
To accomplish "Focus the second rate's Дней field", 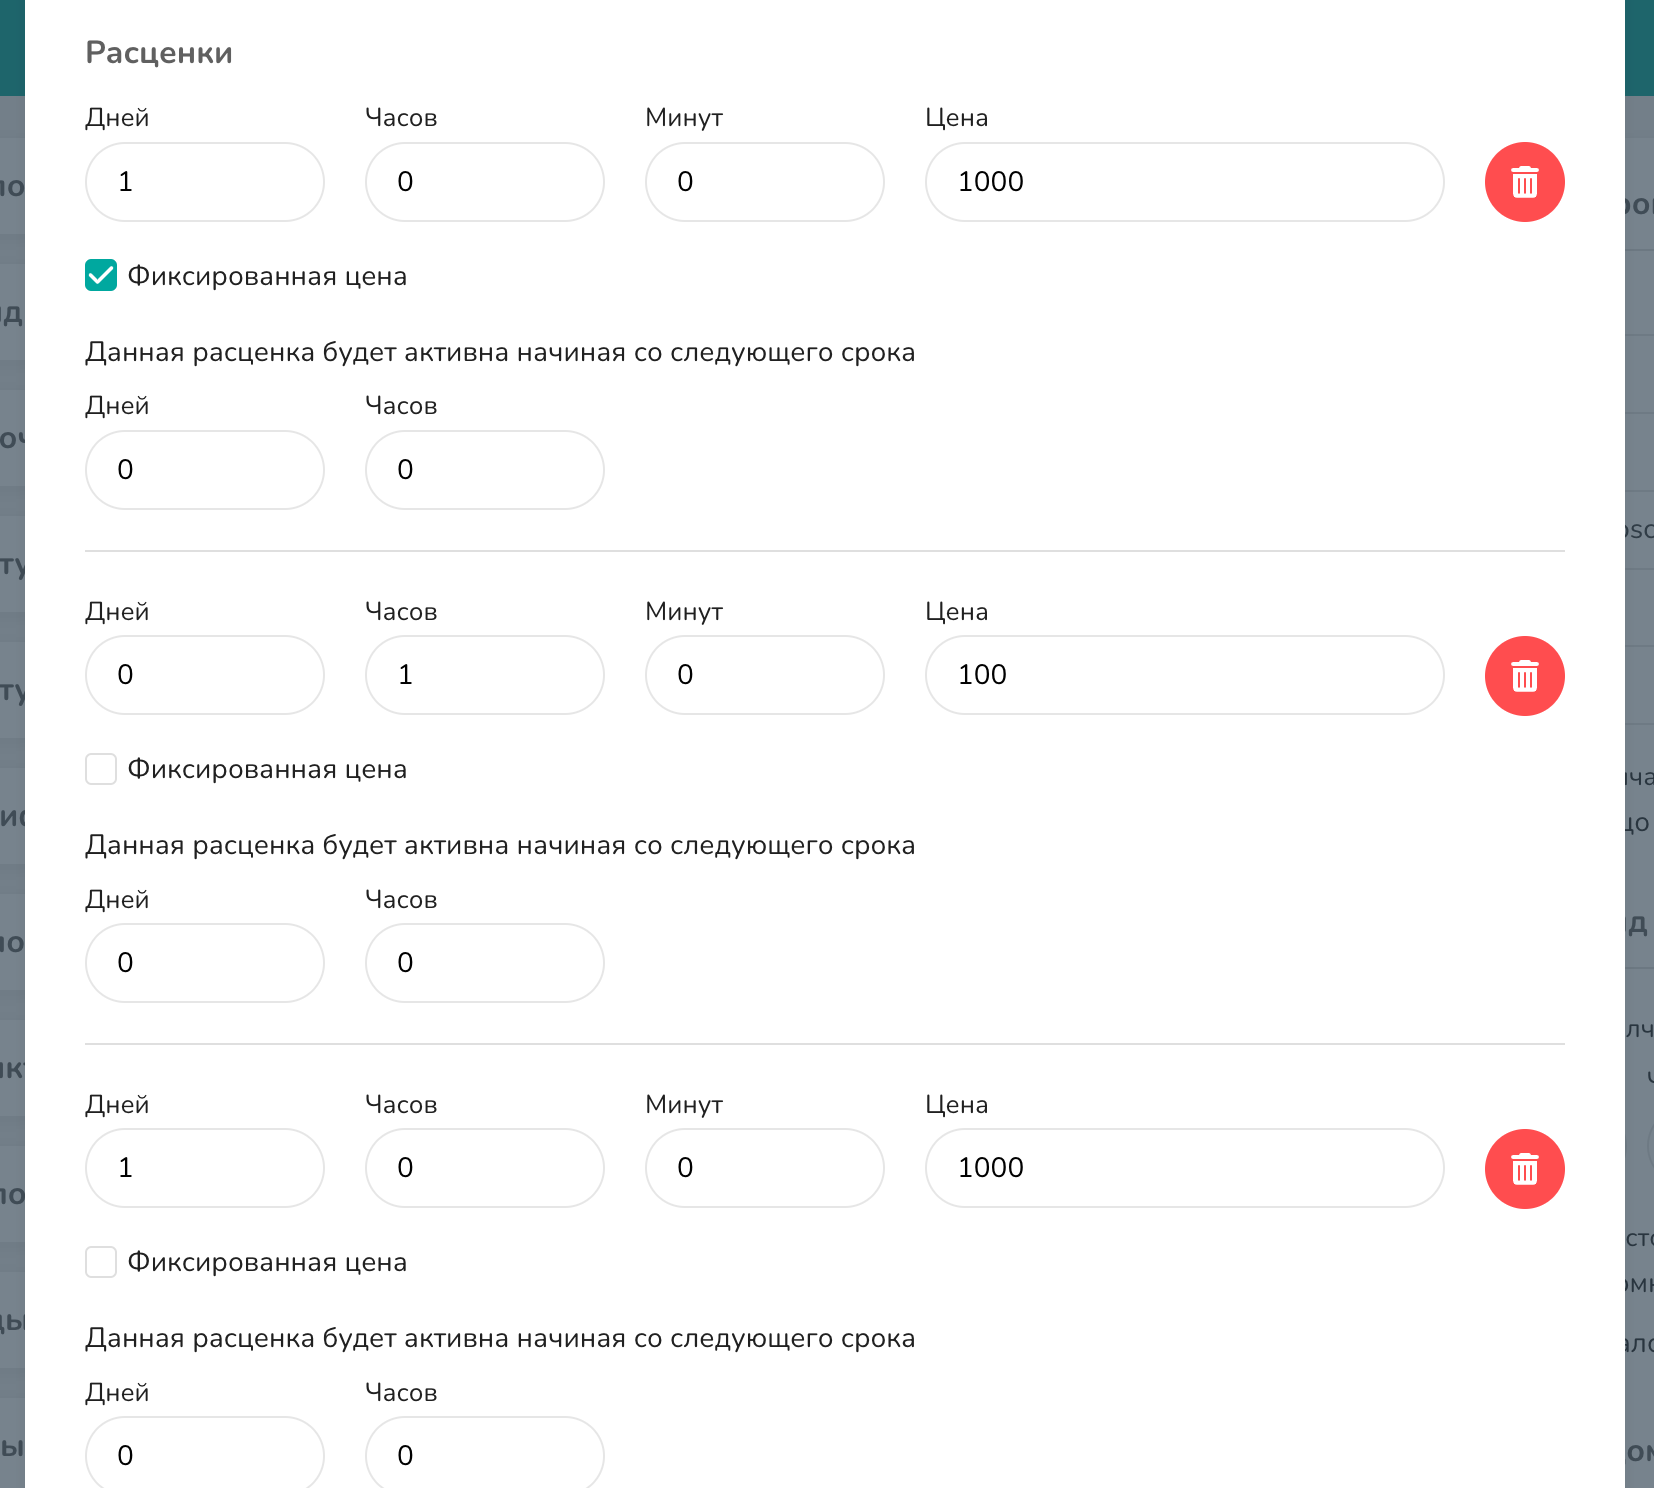I will tap(205, 675).
